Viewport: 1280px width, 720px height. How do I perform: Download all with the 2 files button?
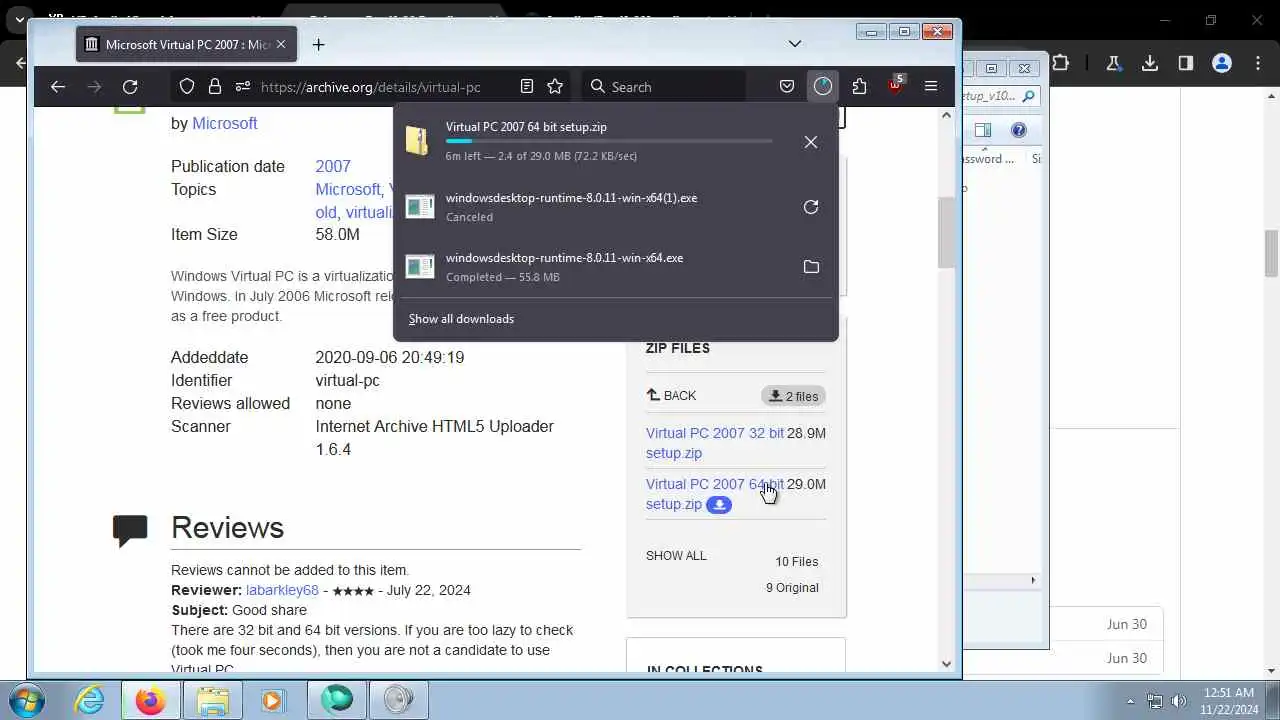[x=793, y=396]
